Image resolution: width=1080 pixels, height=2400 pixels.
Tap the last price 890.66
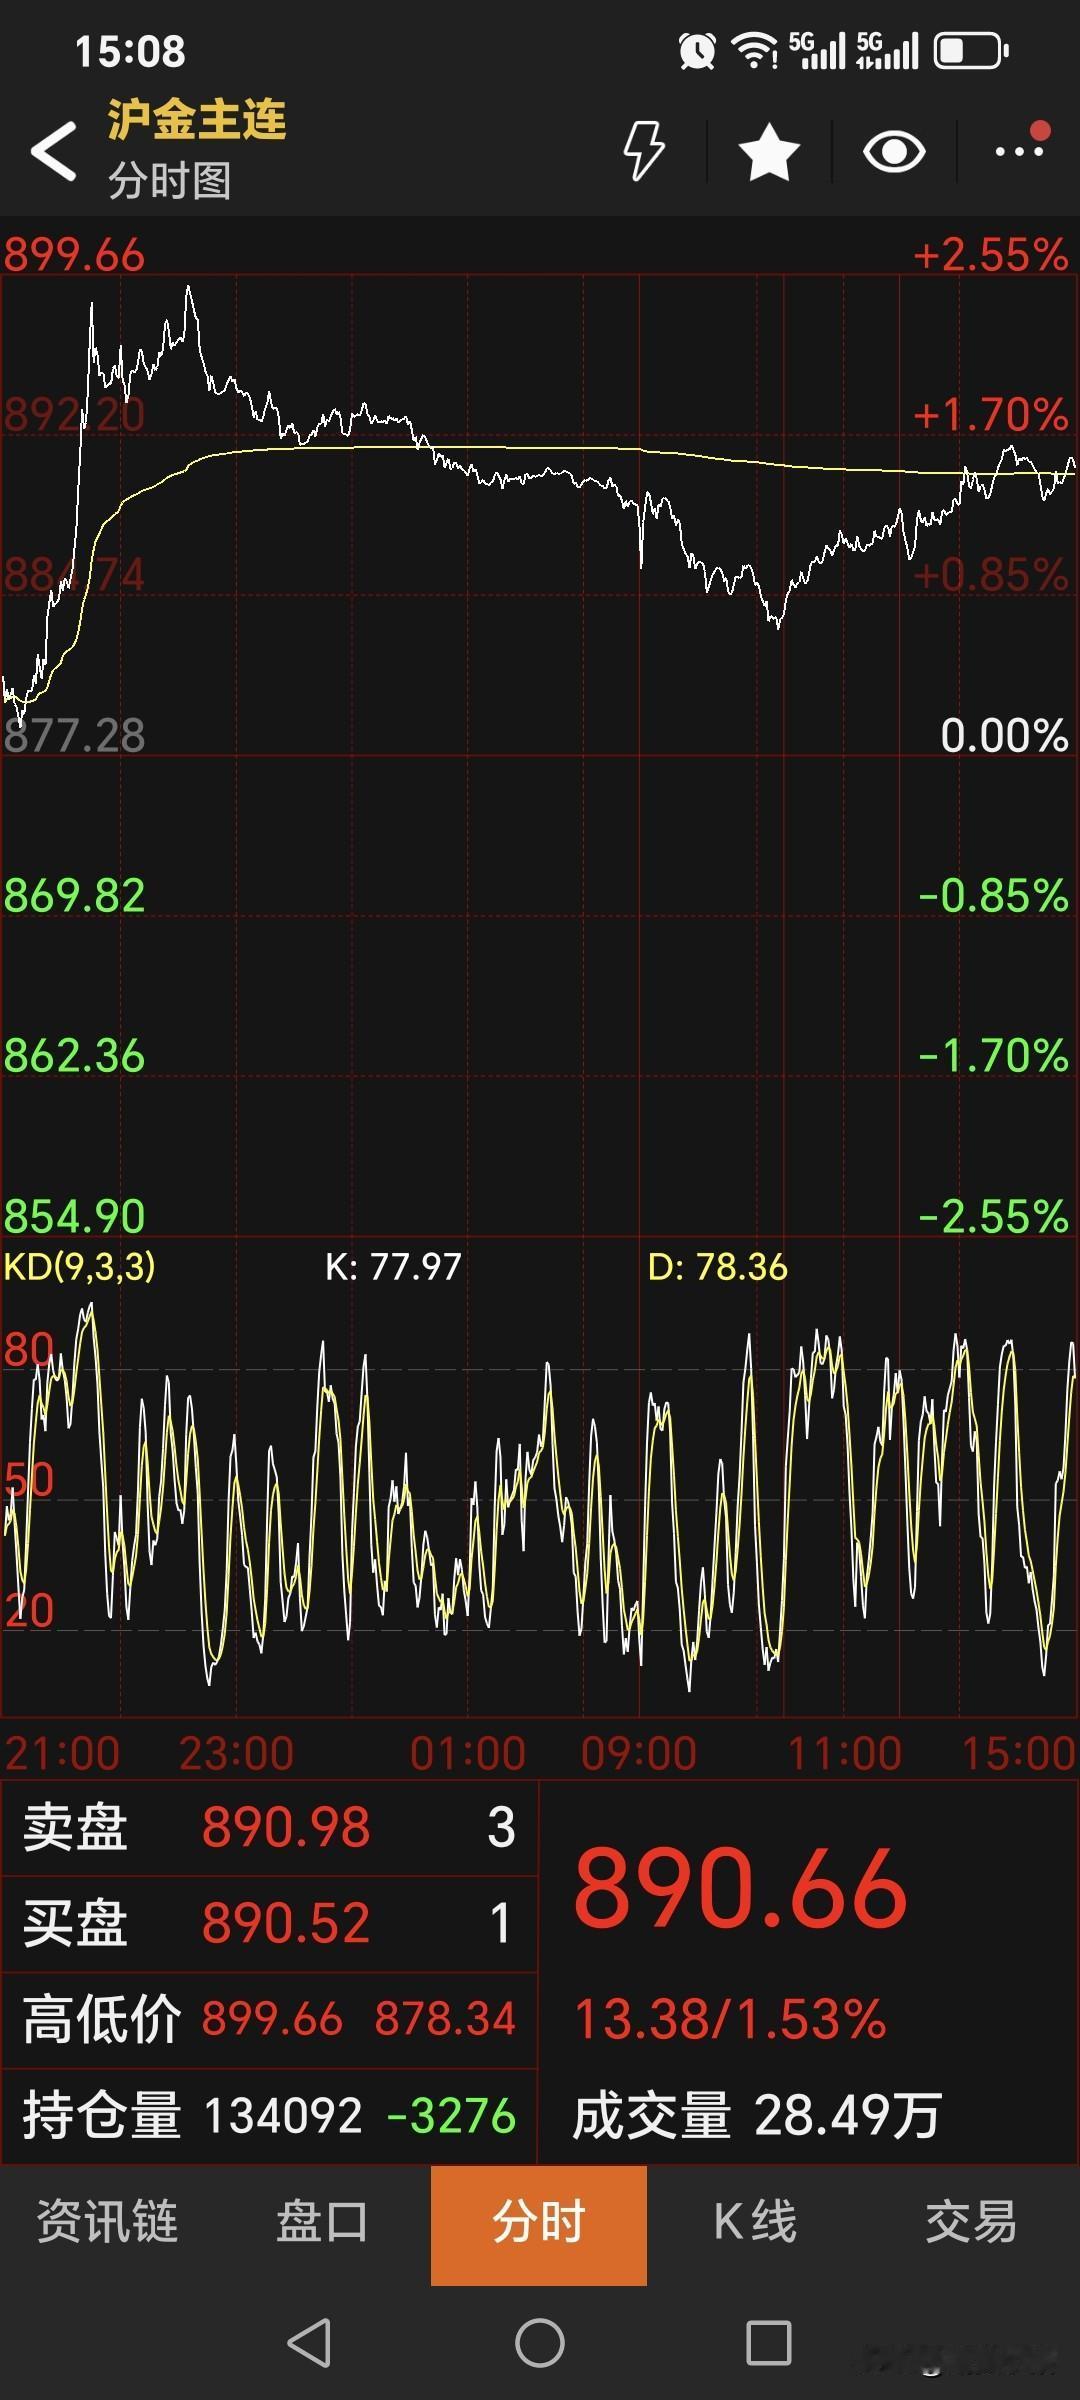point(741,1888)
